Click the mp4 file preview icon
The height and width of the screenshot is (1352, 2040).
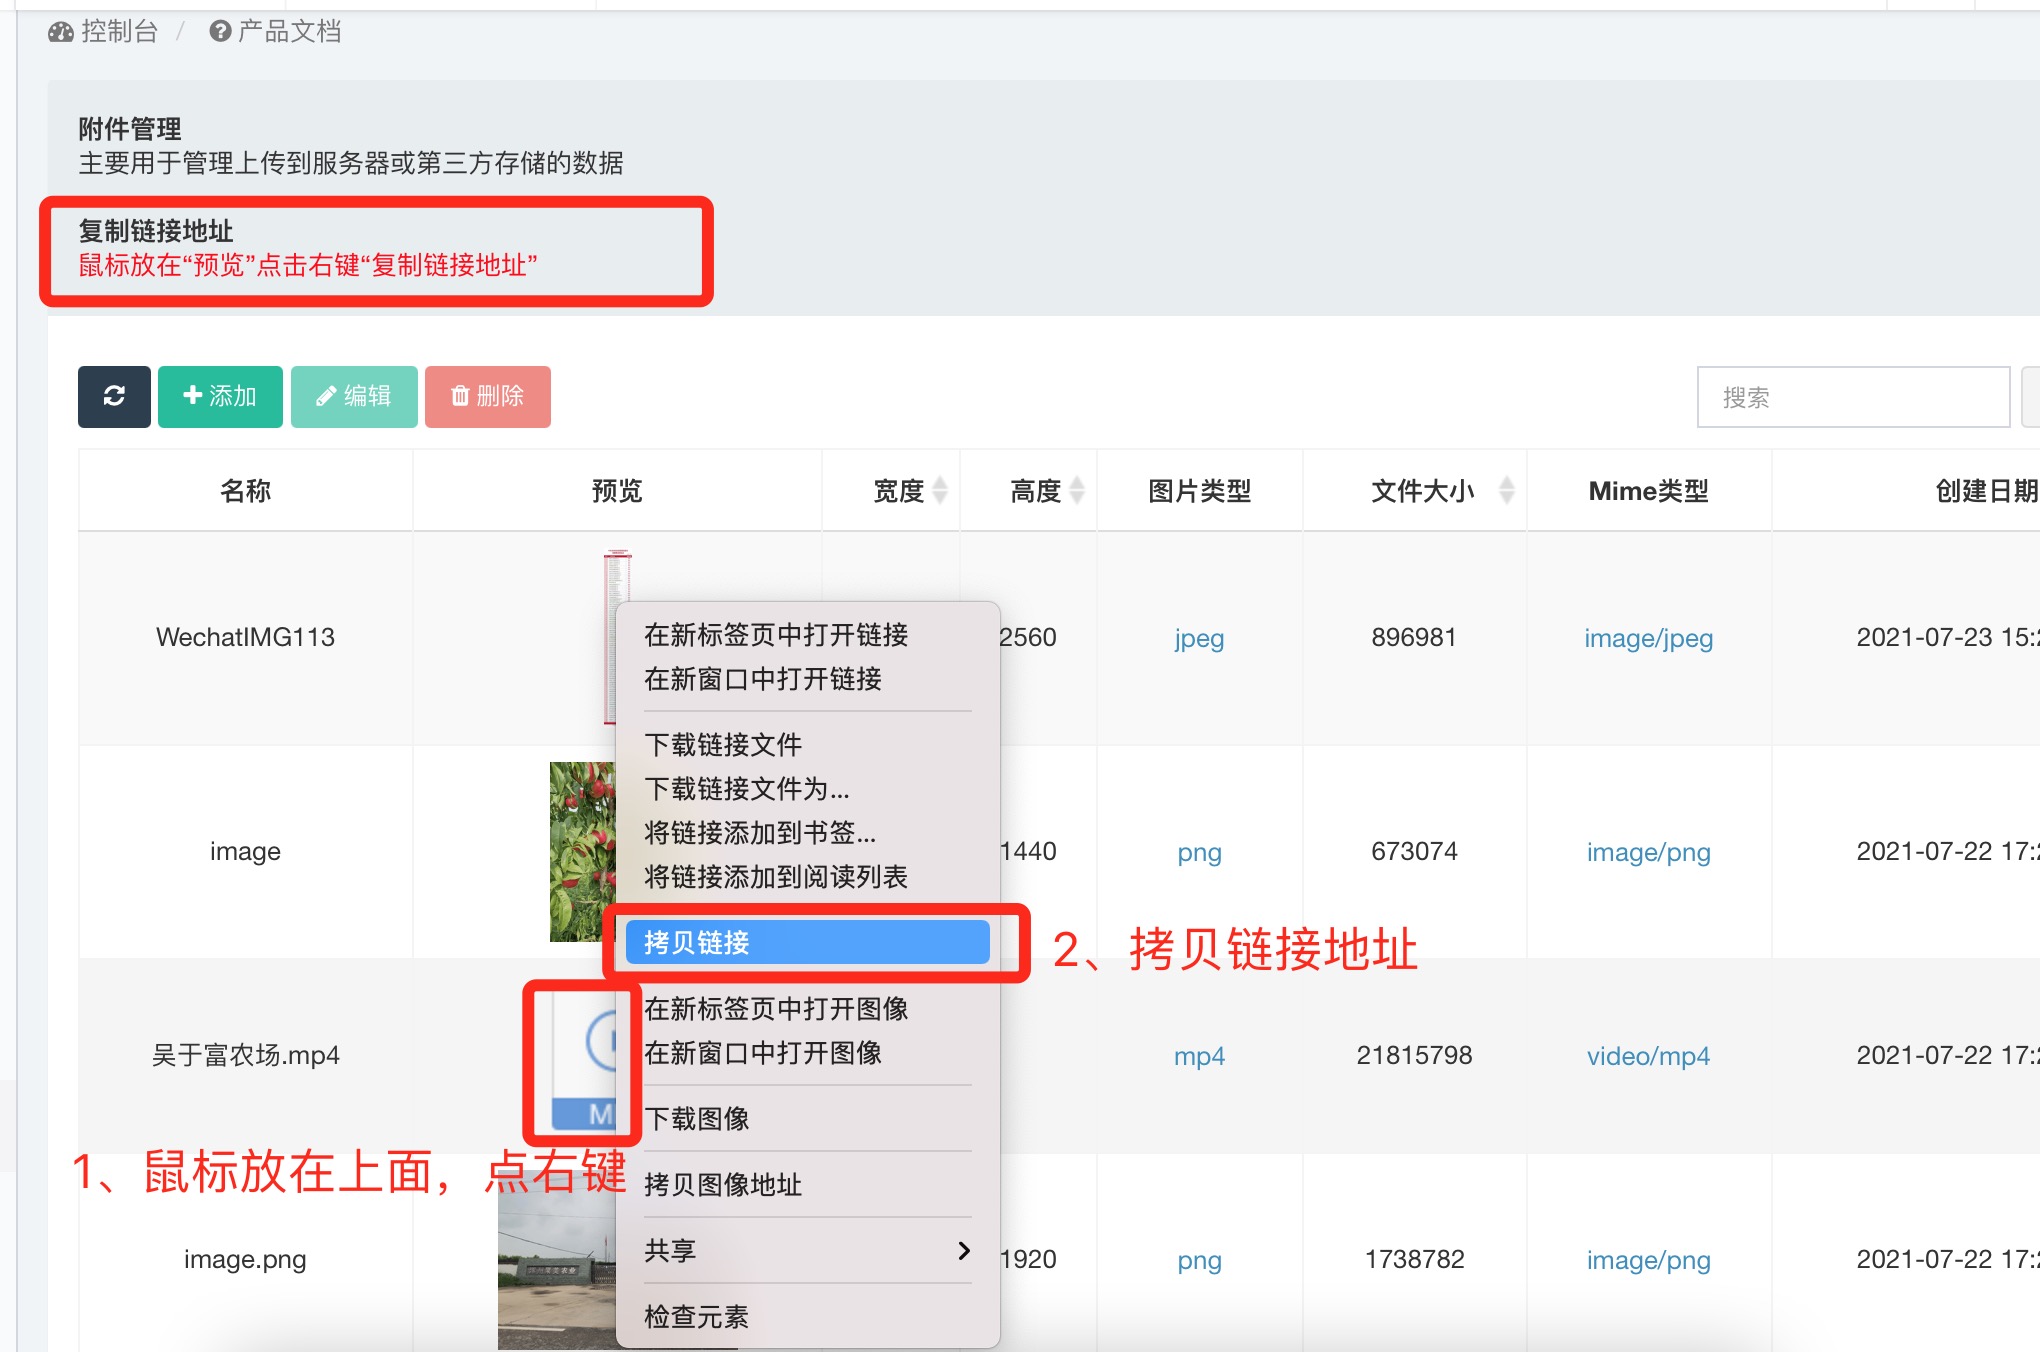(x=585, y=1060)
